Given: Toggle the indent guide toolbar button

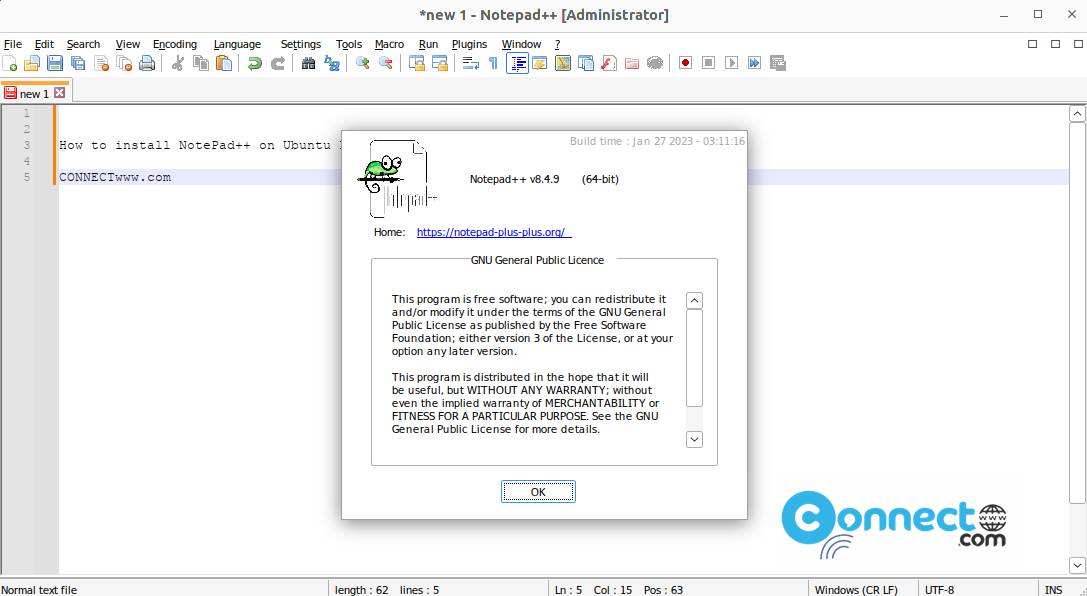Looking at the screenshot, I should click(x=517, y=64).
